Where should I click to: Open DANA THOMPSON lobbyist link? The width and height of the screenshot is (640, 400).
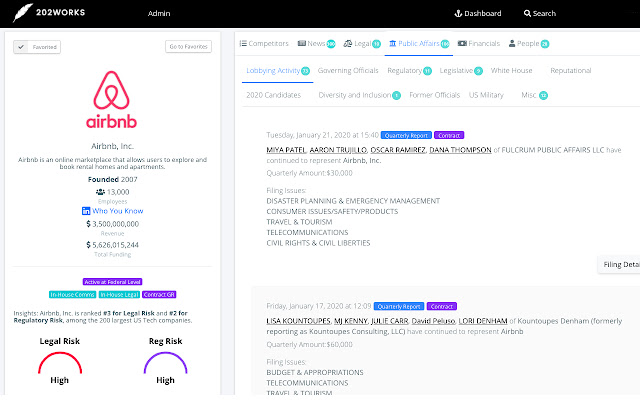pyautogui.click(x=460, y=150)
